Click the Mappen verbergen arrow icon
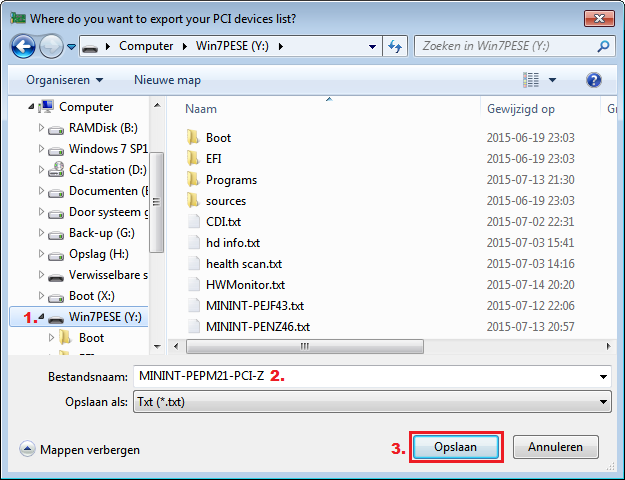 point(27,450)
